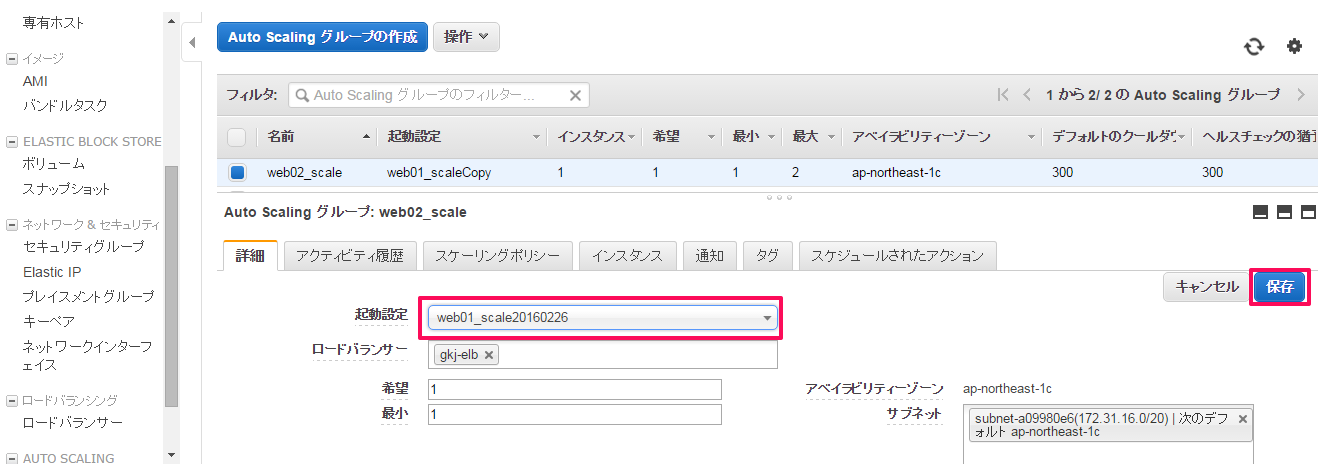Collapse the ネットワーク & セキュリティ section
This screenshot has width=1318, height=470.
(x=12, y=225)
